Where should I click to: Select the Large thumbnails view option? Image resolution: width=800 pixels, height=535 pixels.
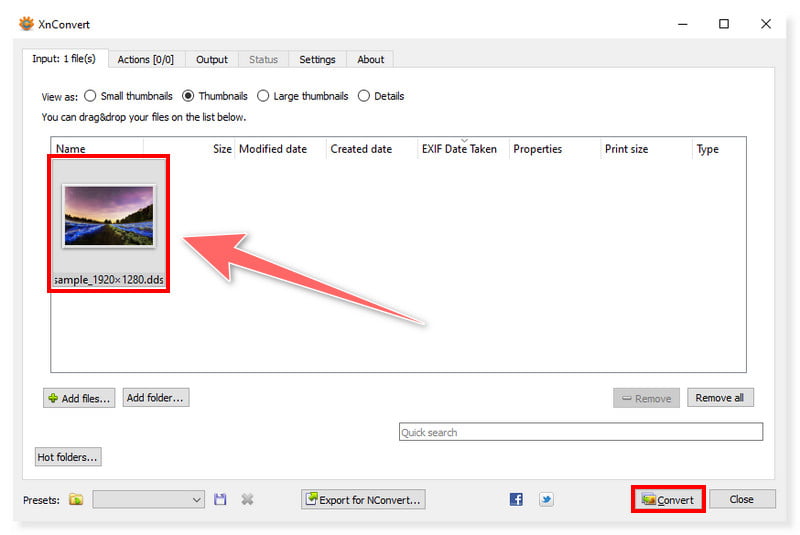263,96
